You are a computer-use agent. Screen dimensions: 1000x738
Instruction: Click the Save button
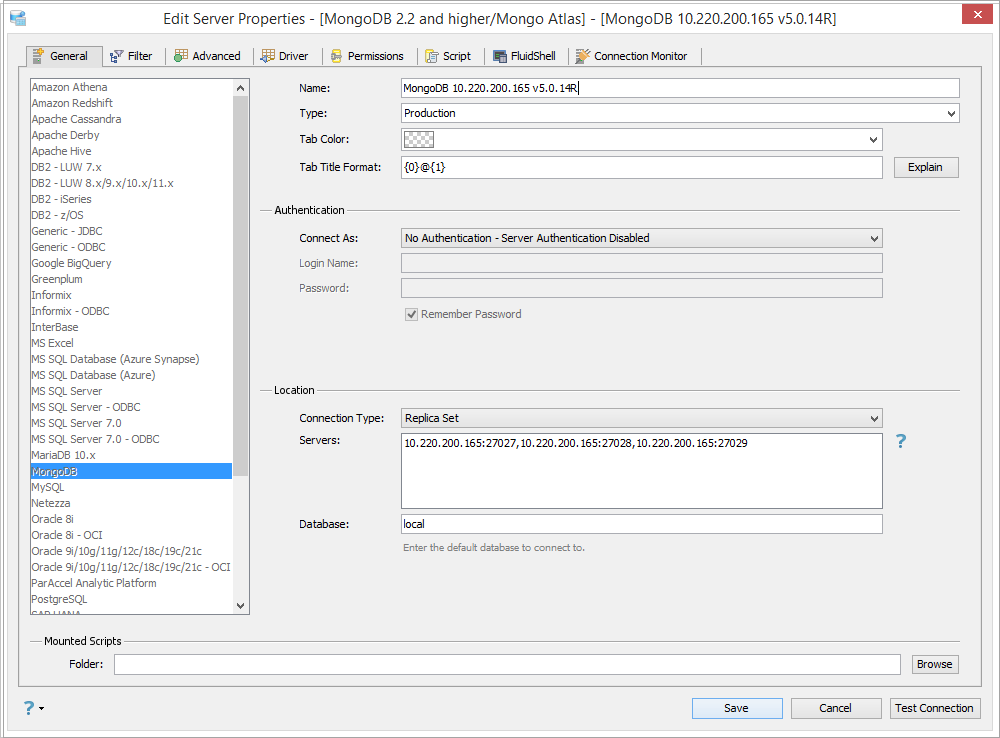click(x=737, y=708)
